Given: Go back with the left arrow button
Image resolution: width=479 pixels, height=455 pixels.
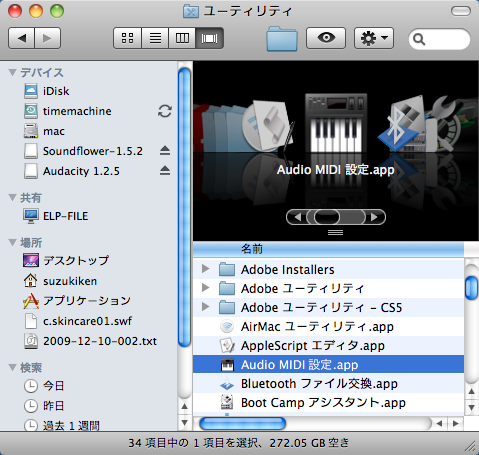Looking at the screenshot, I should pyautogui.click(x=21, y=38).
